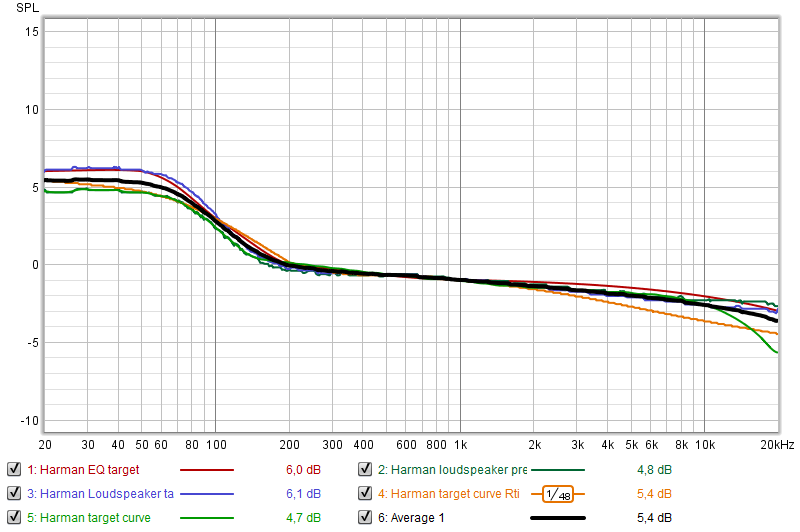Click the '4: Harman target curve Rti' label
The height and width of the screenshot is (532, 800).
[456, 494]
